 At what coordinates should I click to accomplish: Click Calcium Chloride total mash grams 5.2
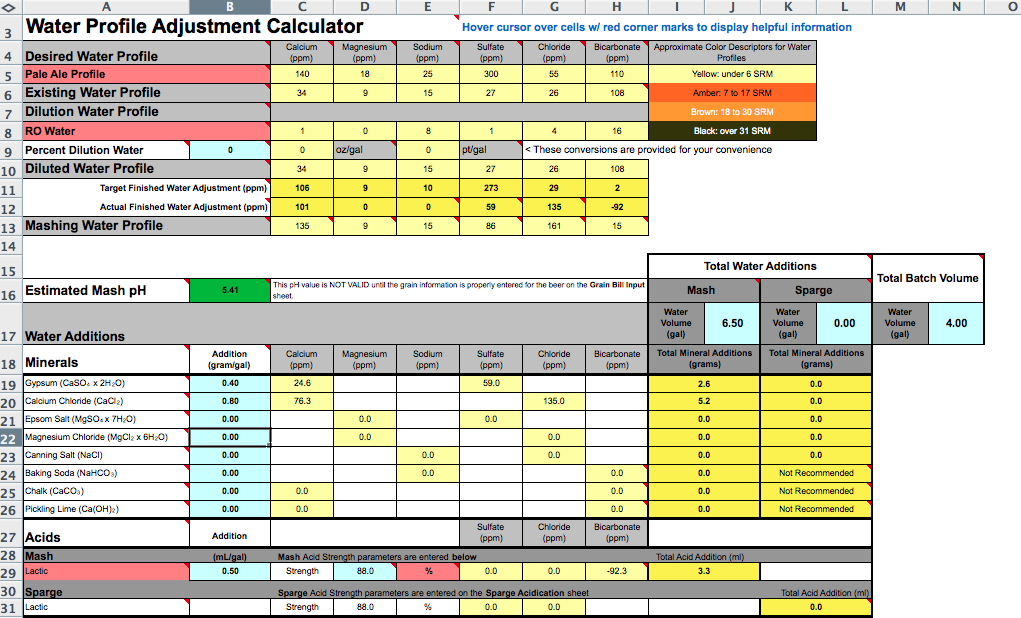pos(704,402)
